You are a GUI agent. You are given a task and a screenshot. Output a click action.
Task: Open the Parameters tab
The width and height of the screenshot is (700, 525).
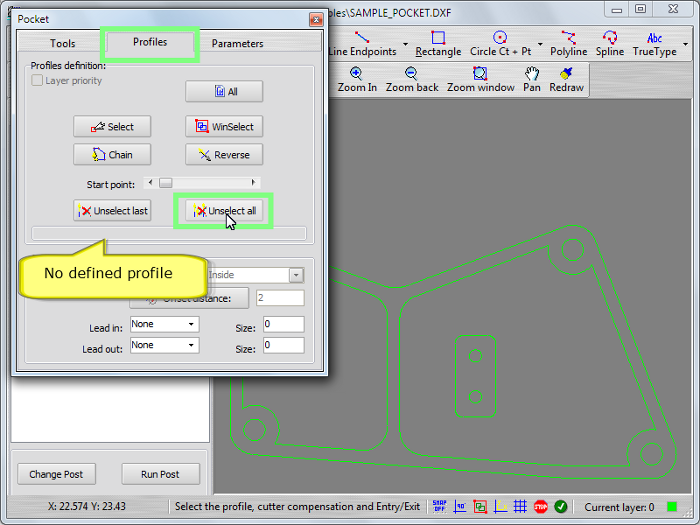click(237, 44)
